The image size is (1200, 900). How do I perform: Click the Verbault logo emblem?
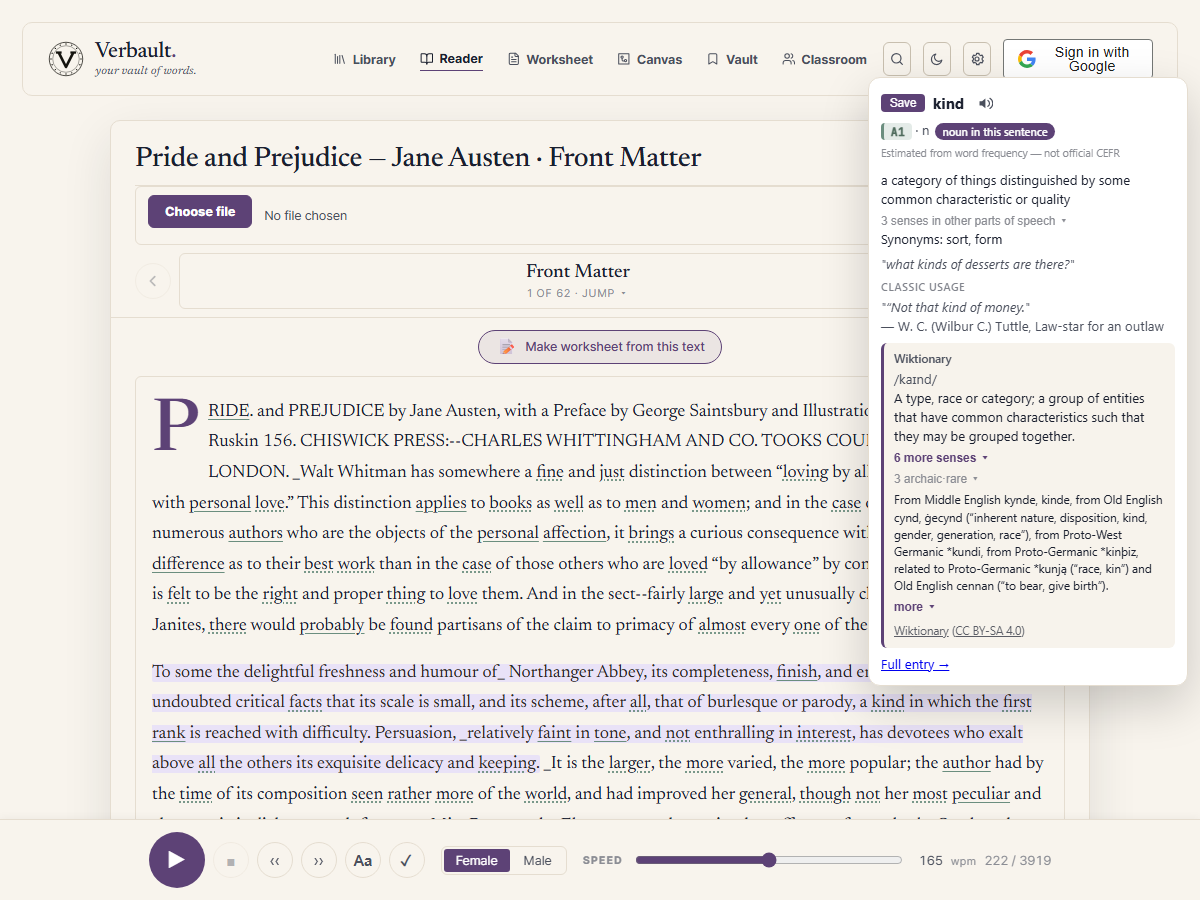click(66, 59)
